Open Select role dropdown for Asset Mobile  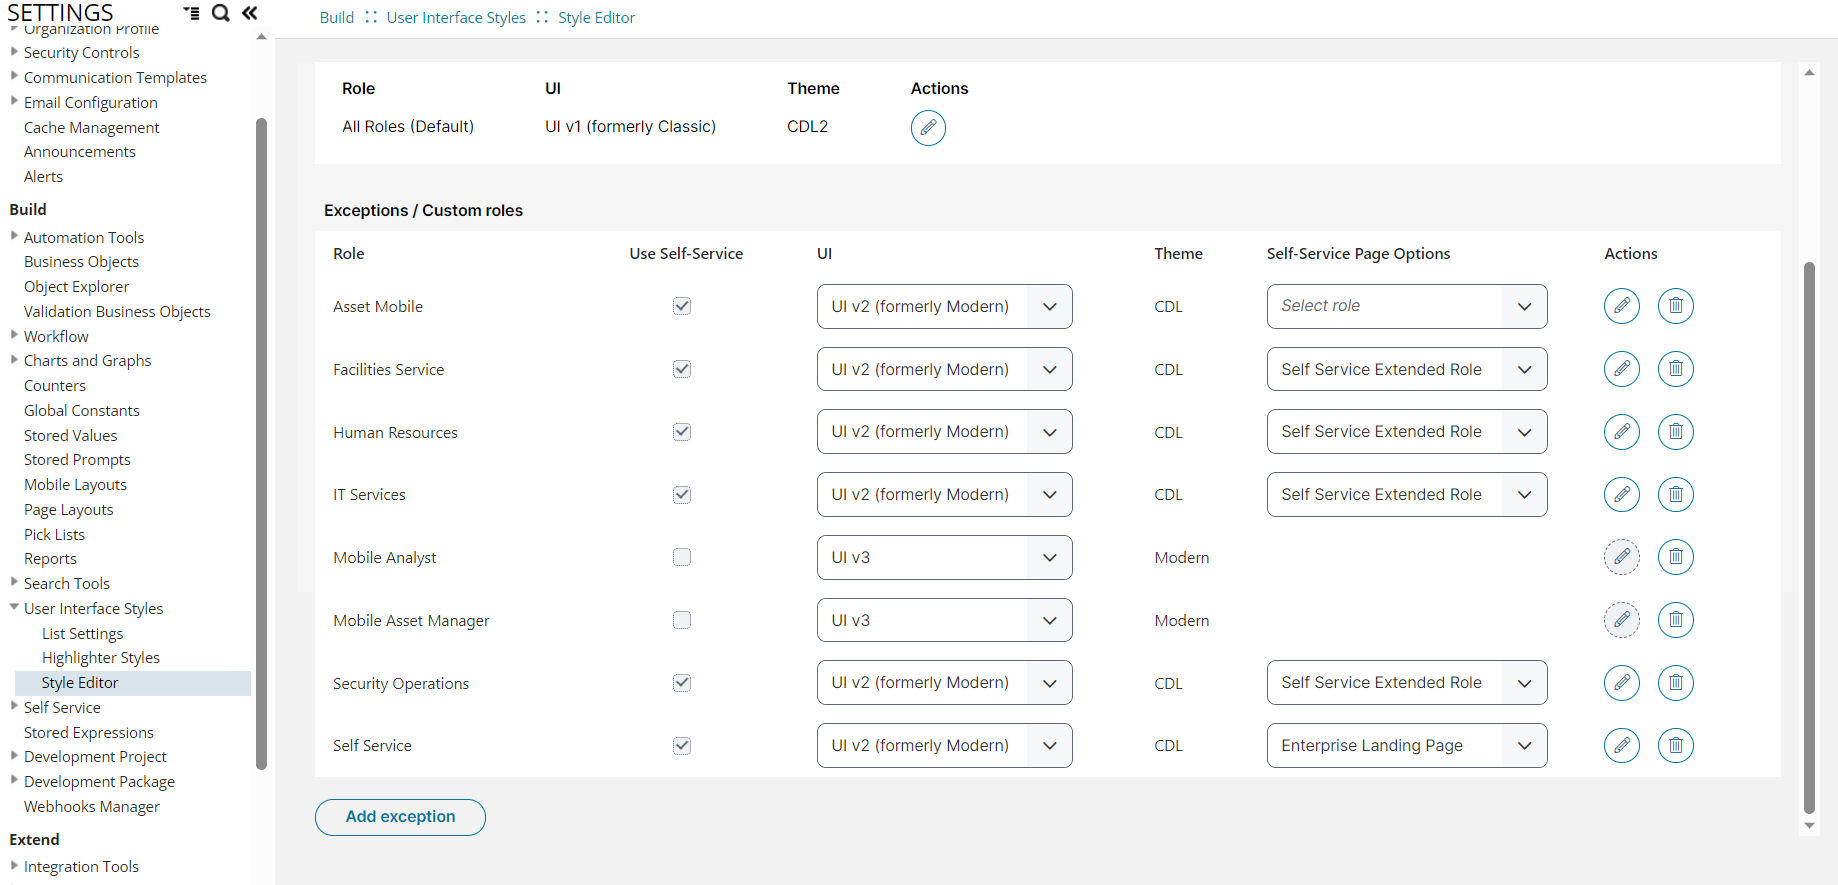tap(1406, 306)
